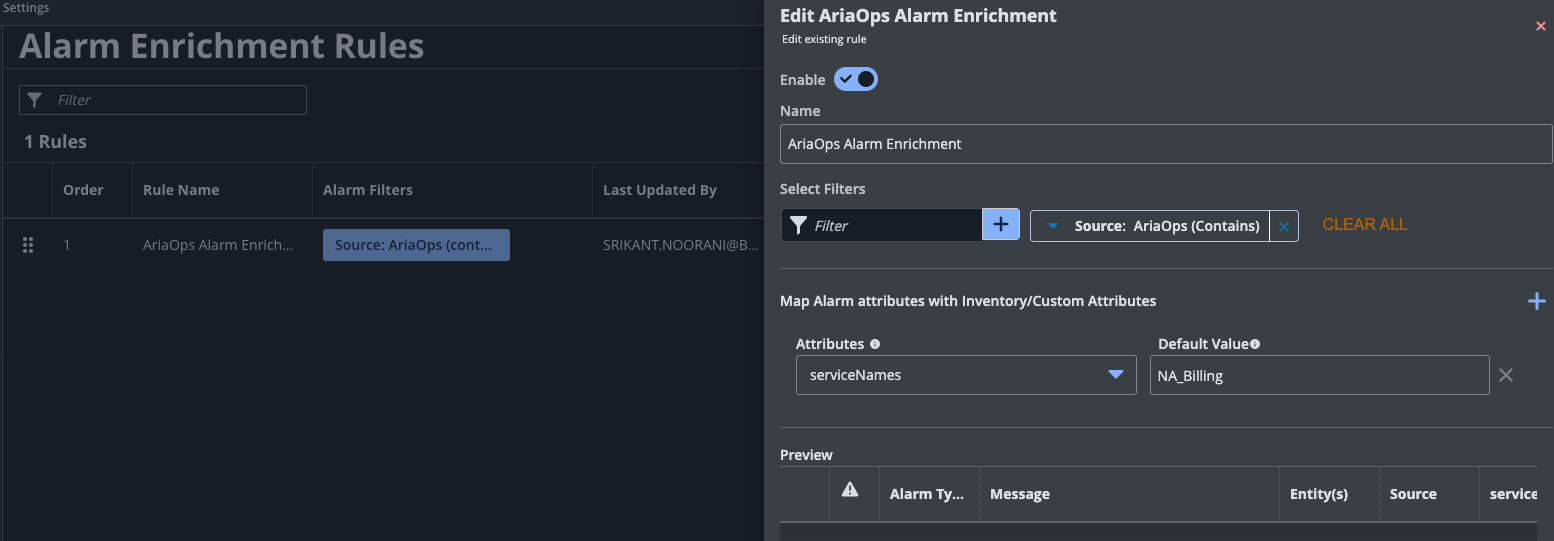
Task: Delete the serviceNames attribute mapping row
Action: [x=1506, y=375]
